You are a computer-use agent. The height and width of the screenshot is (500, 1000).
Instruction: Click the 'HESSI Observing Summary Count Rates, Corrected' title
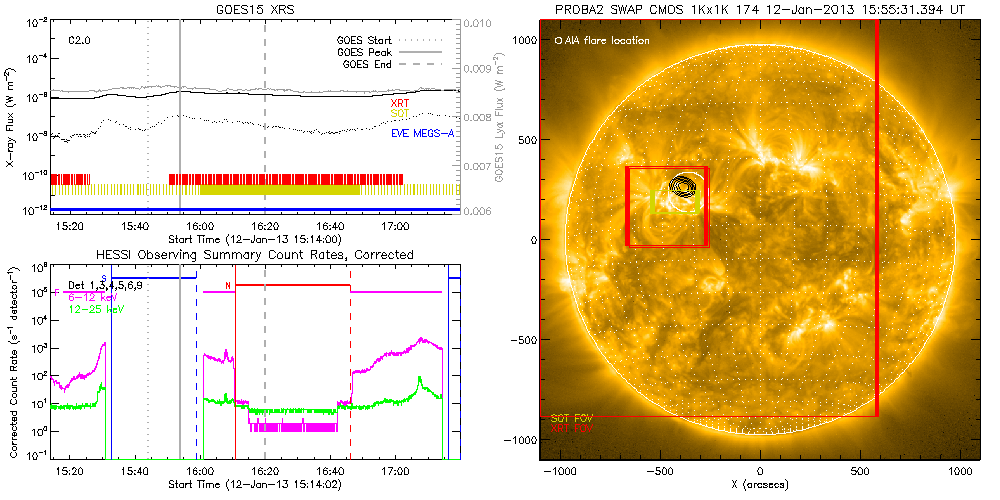(x=255, y=255)
